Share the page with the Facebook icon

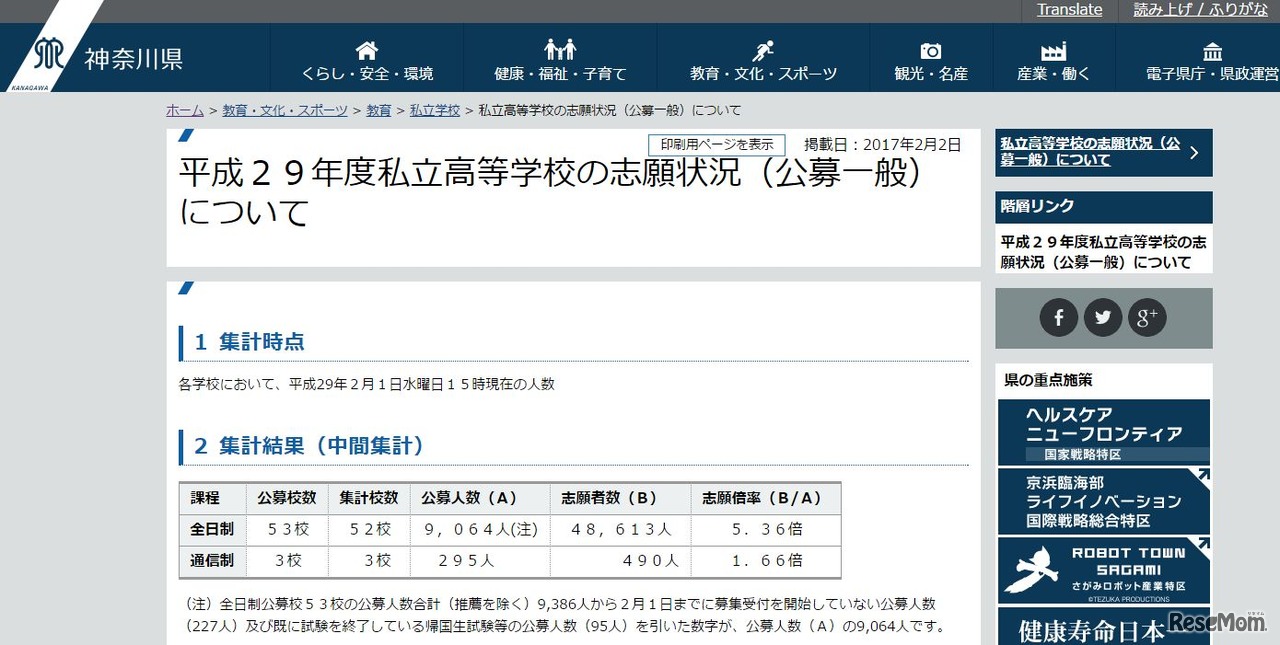(x=1058, y=317)
